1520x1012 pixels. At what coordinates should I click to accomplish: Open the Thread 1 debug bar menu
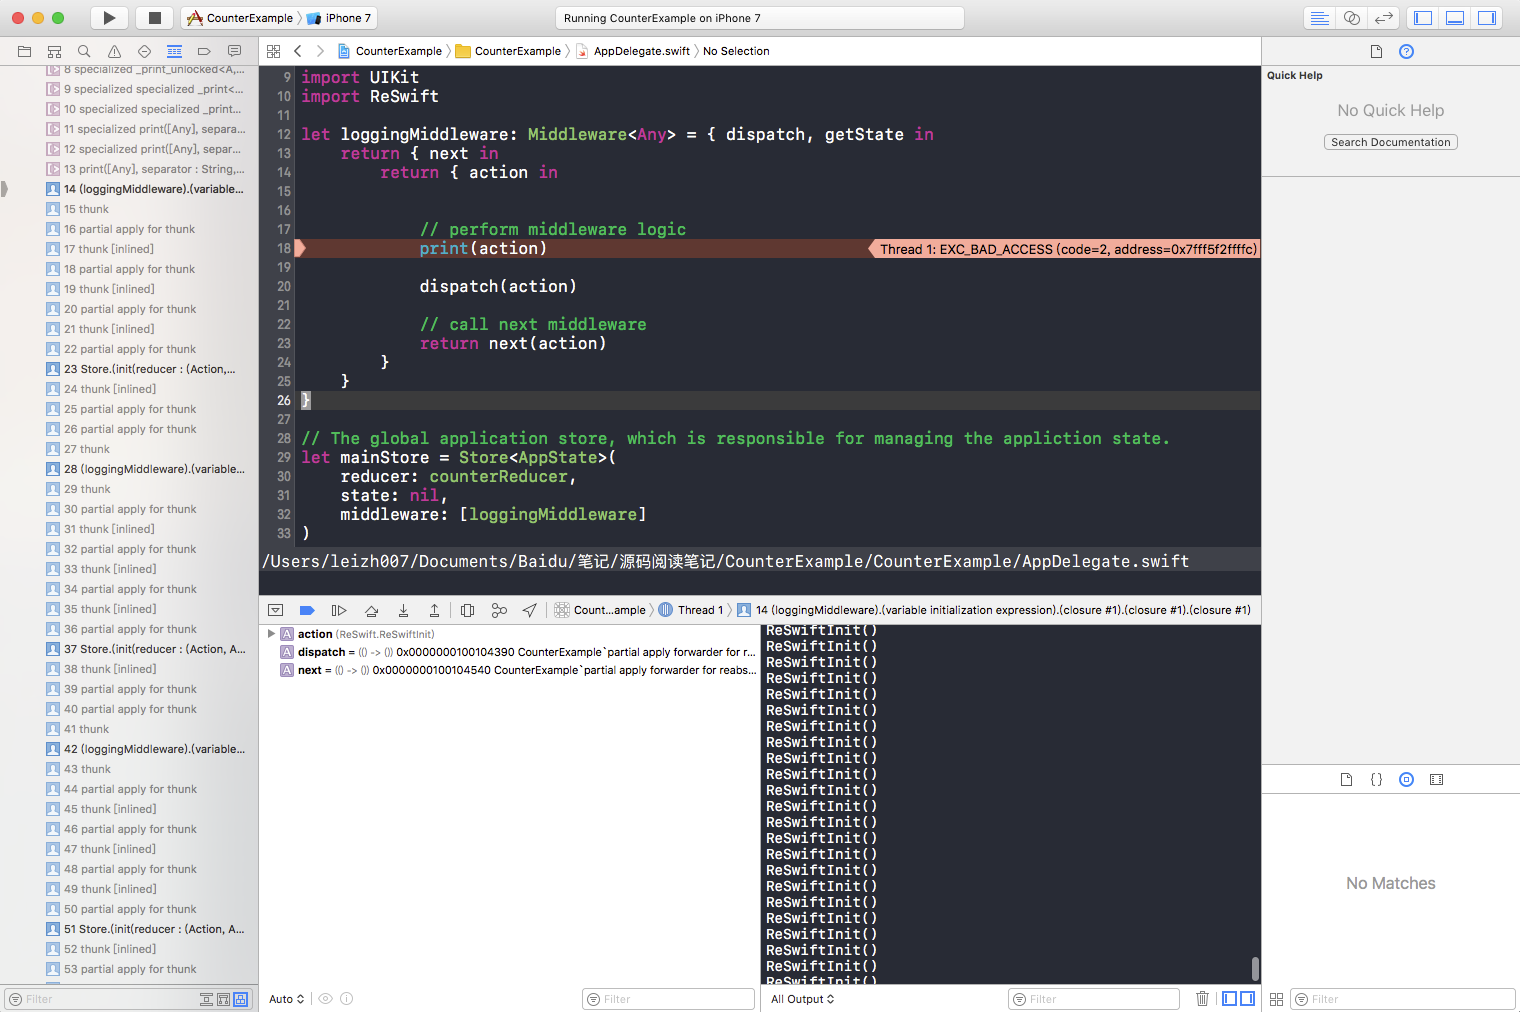coord(690,610)
